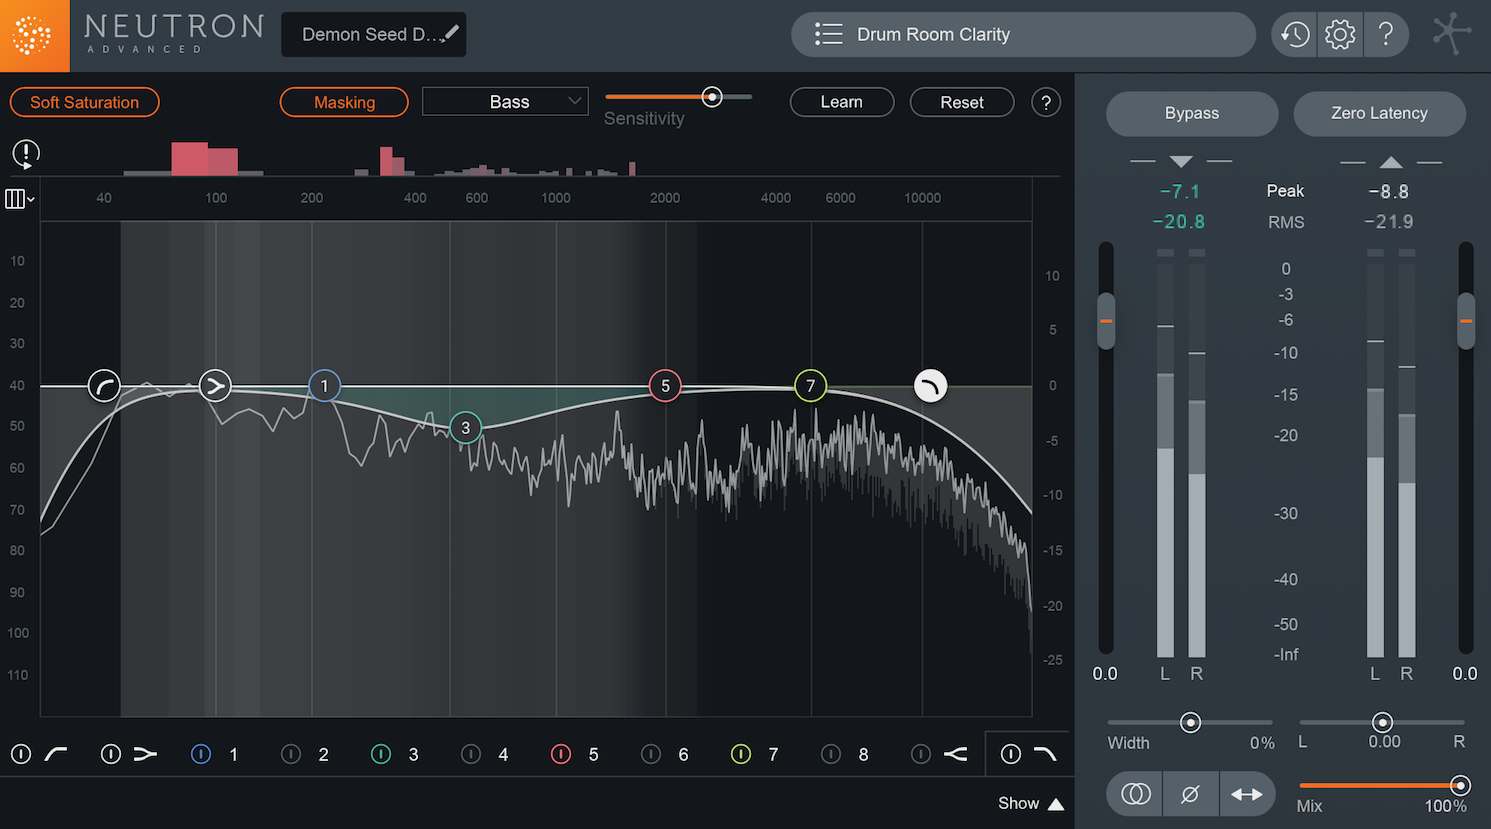Select band 7 label in band row
The width and height of the screenshot is (1491, 829).
pyautogui.click(x=773, y=755)
